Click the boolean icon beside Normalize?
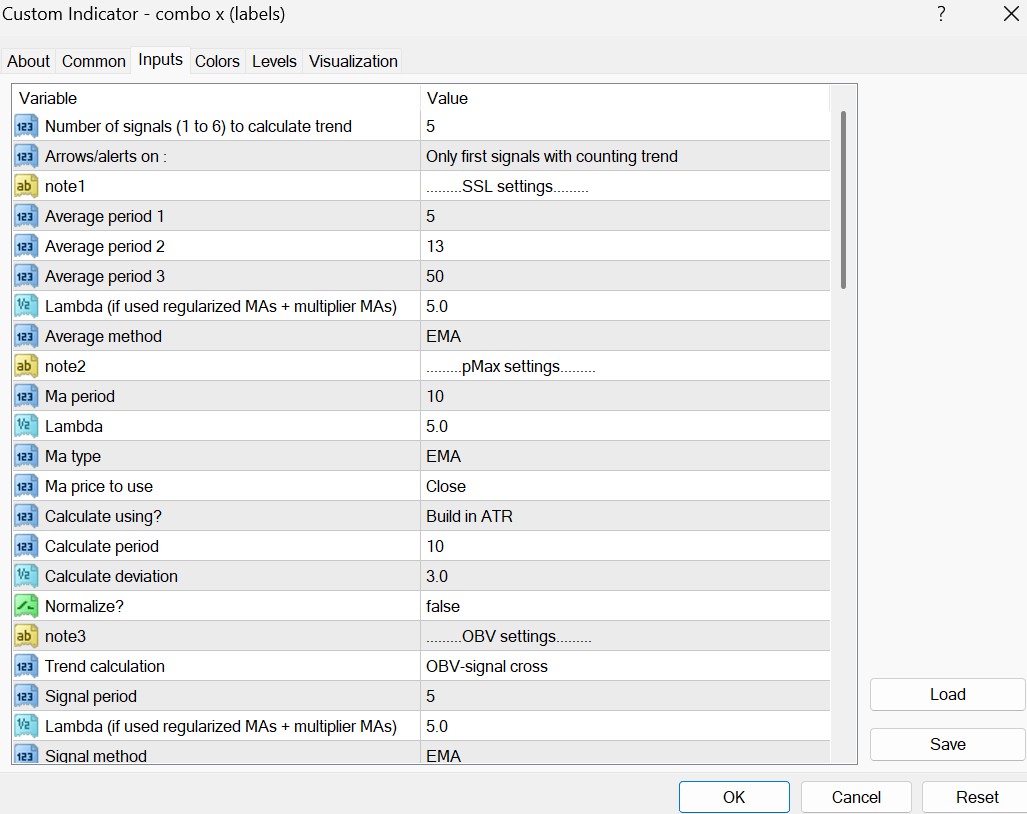Image resolution: width=1027 pixels, height=814 pixels. (26, 606)
